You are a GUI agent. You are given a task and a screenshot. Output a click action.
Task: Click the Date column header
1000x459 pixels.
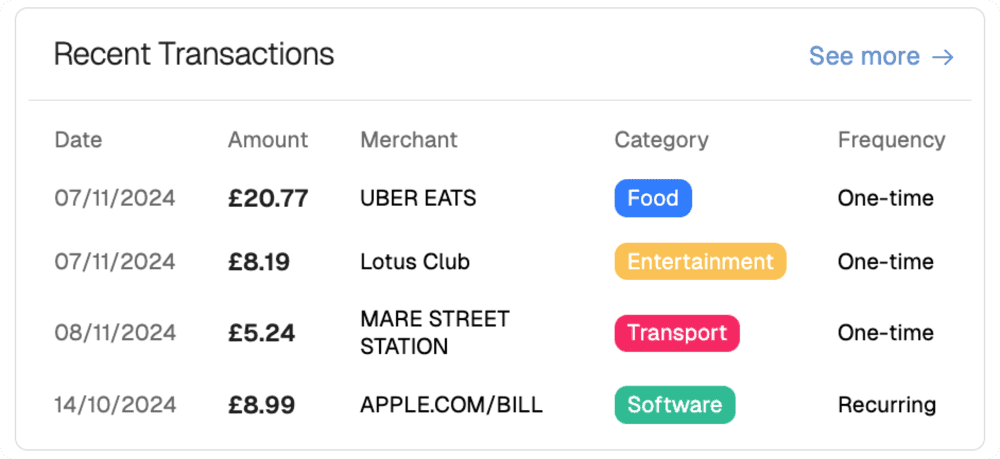pyautogui.click(x=78, y=140)
